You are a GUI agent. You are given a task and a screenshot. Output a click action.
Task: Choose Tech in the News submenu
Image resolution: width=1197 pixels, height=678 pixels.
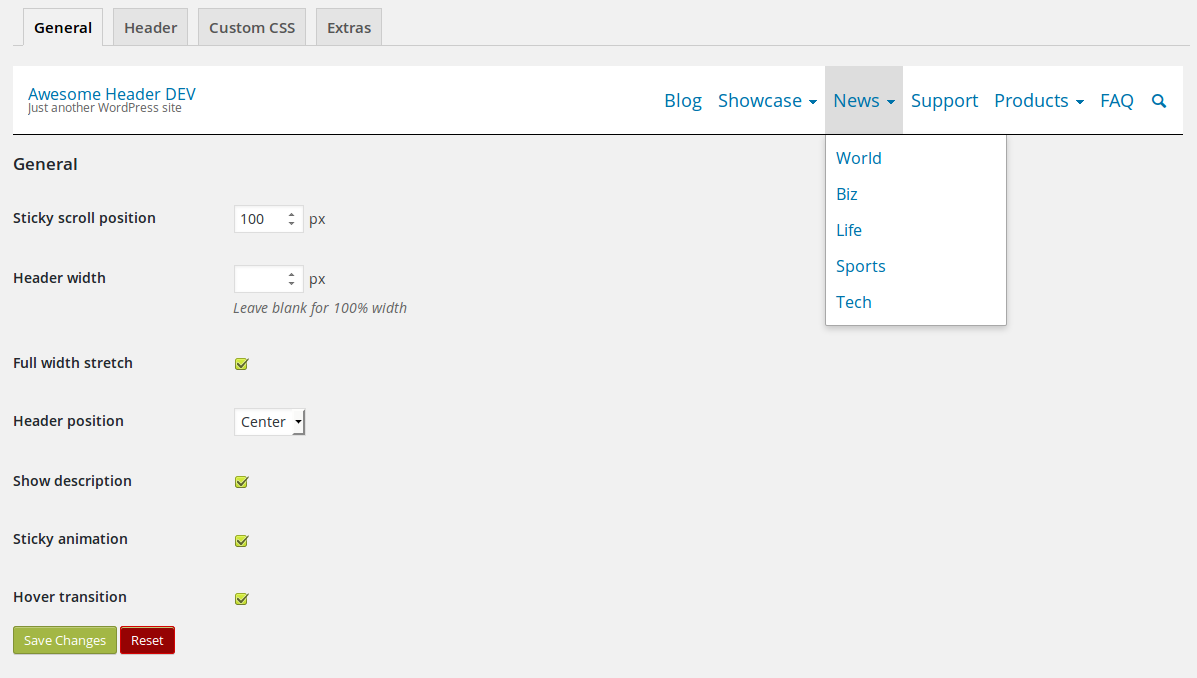tap(854, 302)
